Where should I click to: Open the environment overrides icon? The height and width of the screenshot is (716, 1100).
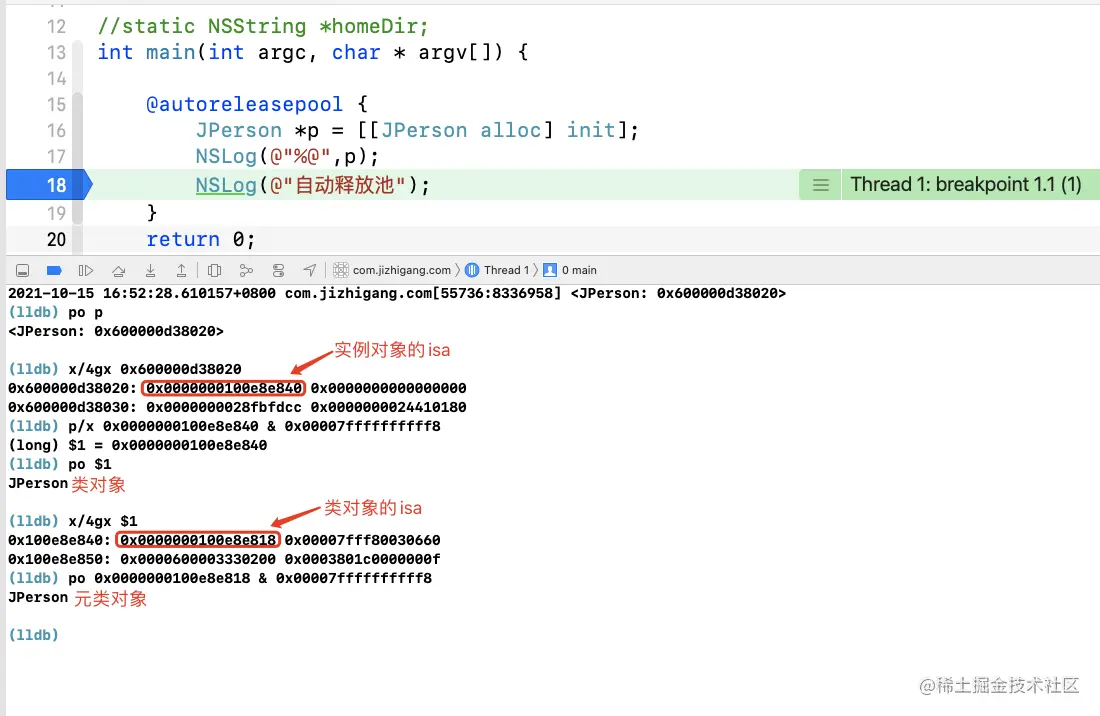(279, 270)
